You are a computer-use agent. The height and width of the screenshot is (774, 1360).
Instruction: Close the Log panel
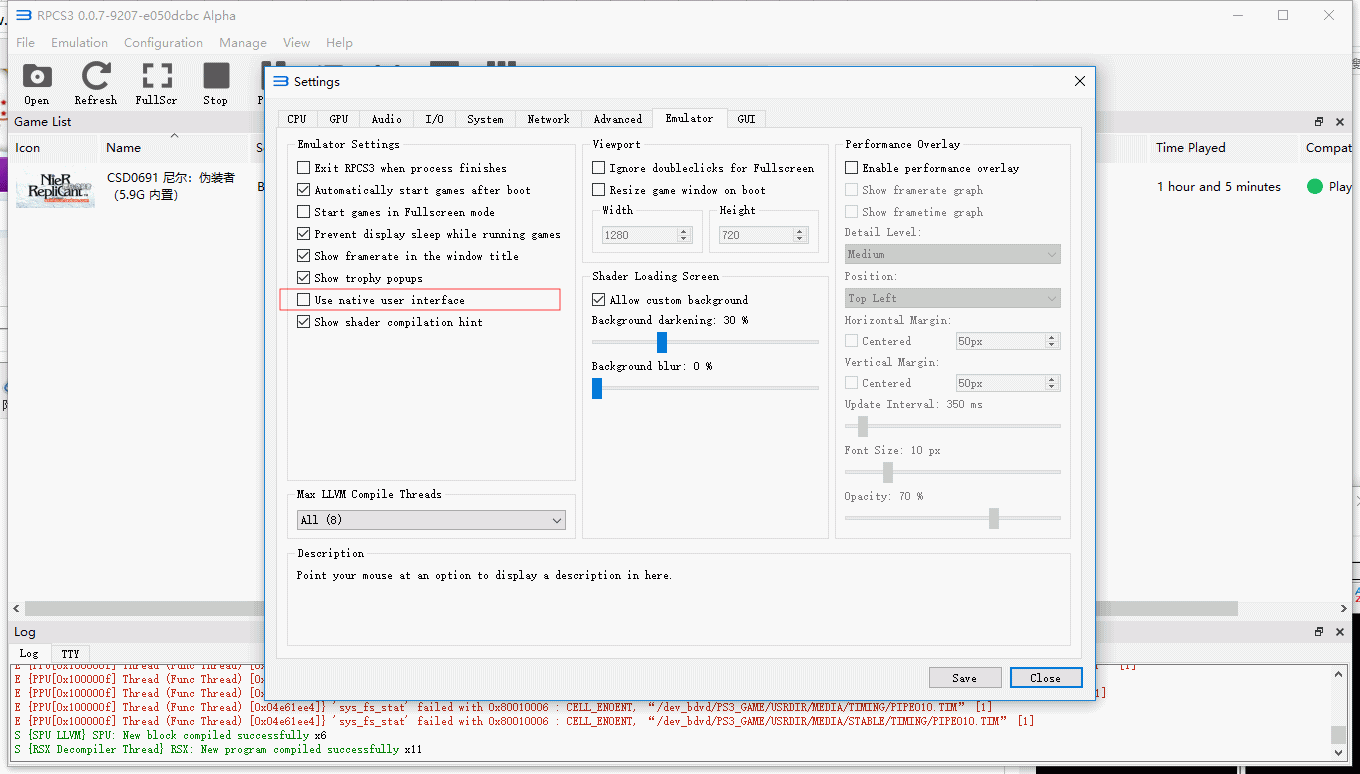[x=1340, y=632]
